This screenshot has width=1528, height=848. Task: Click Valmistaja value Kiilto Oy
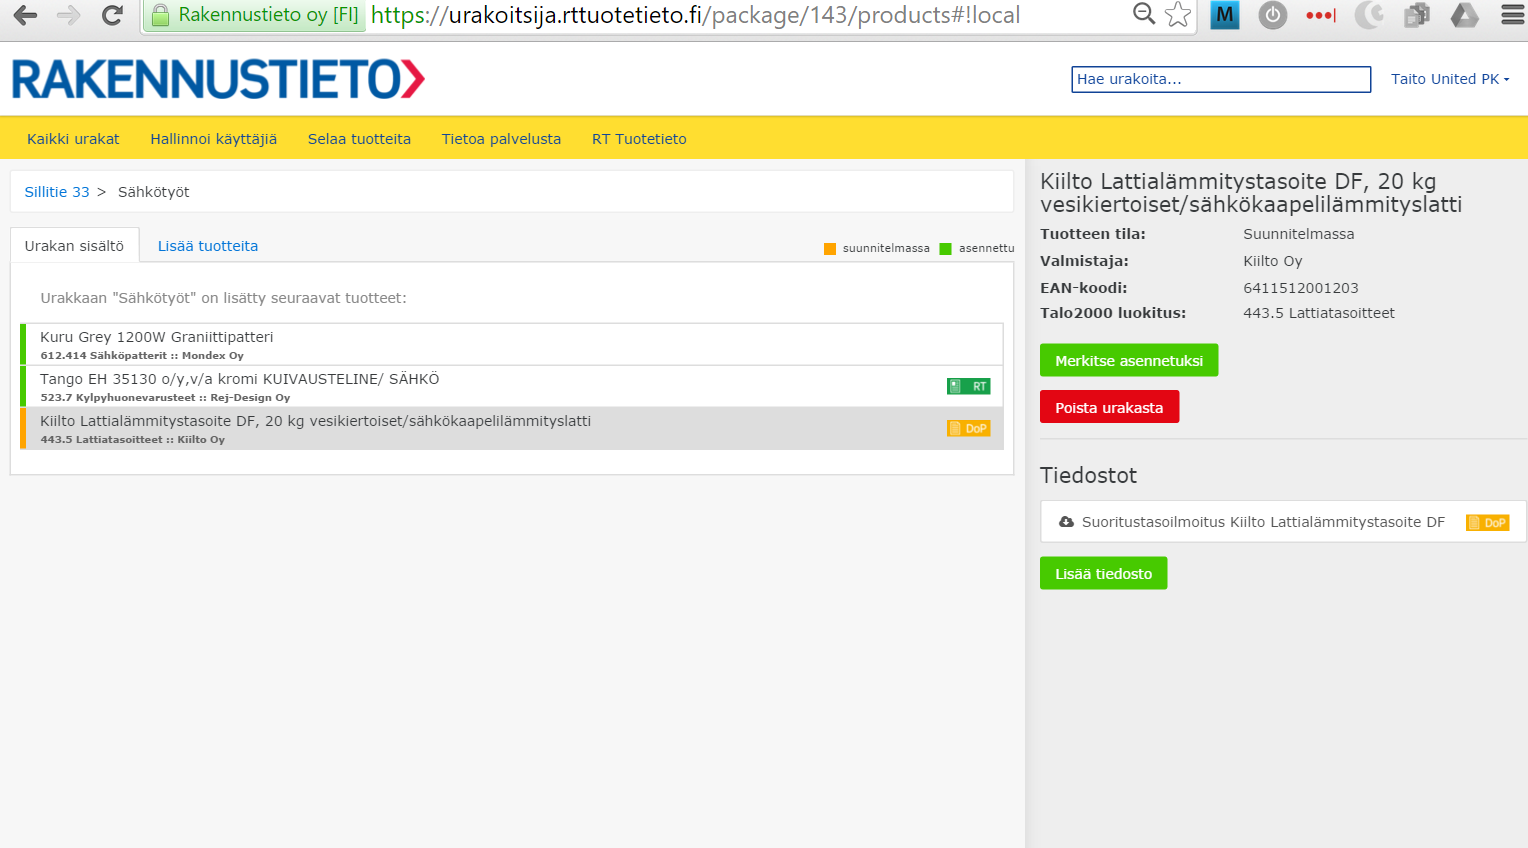(1273, 261)
